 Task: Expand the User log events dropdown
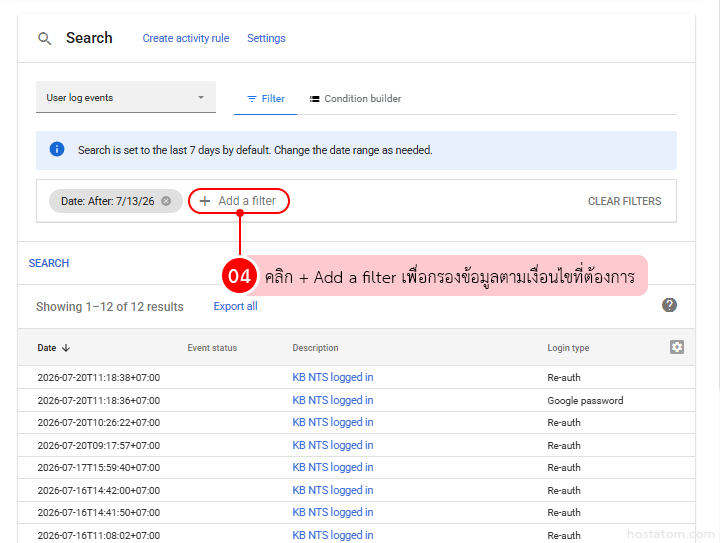tap(126, 97)
